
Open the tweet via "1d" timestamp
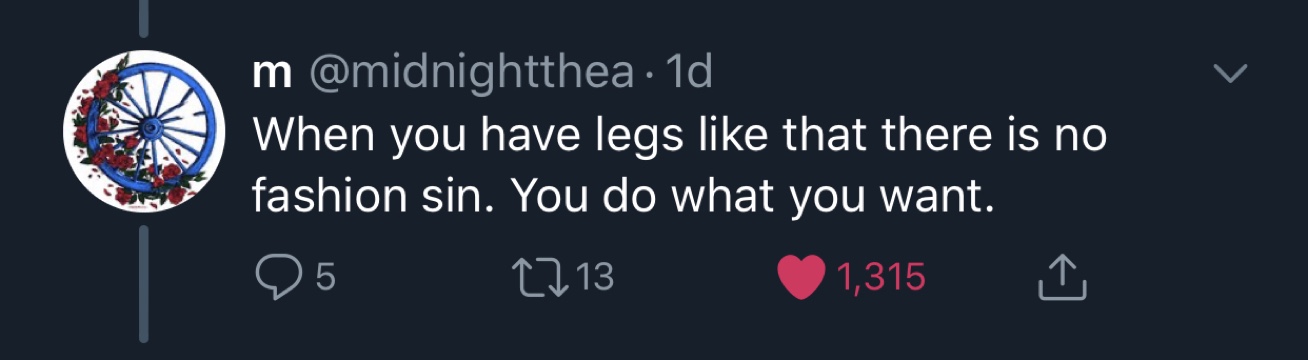[688, 71]
